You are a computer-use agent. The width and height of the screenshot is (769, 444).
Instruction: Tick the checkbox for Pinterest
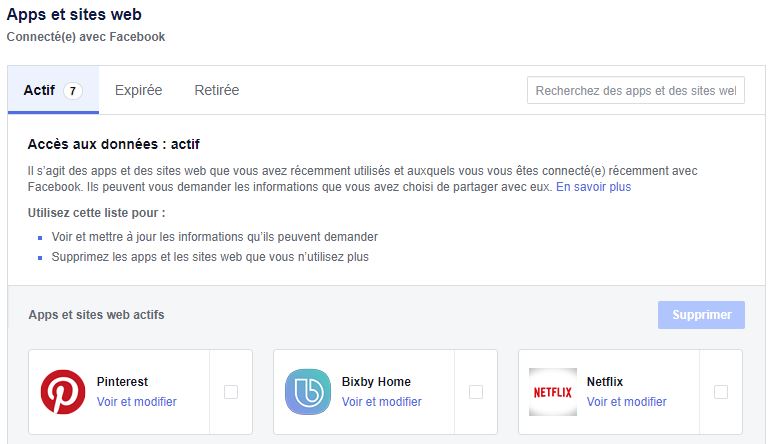pos(231,392)
